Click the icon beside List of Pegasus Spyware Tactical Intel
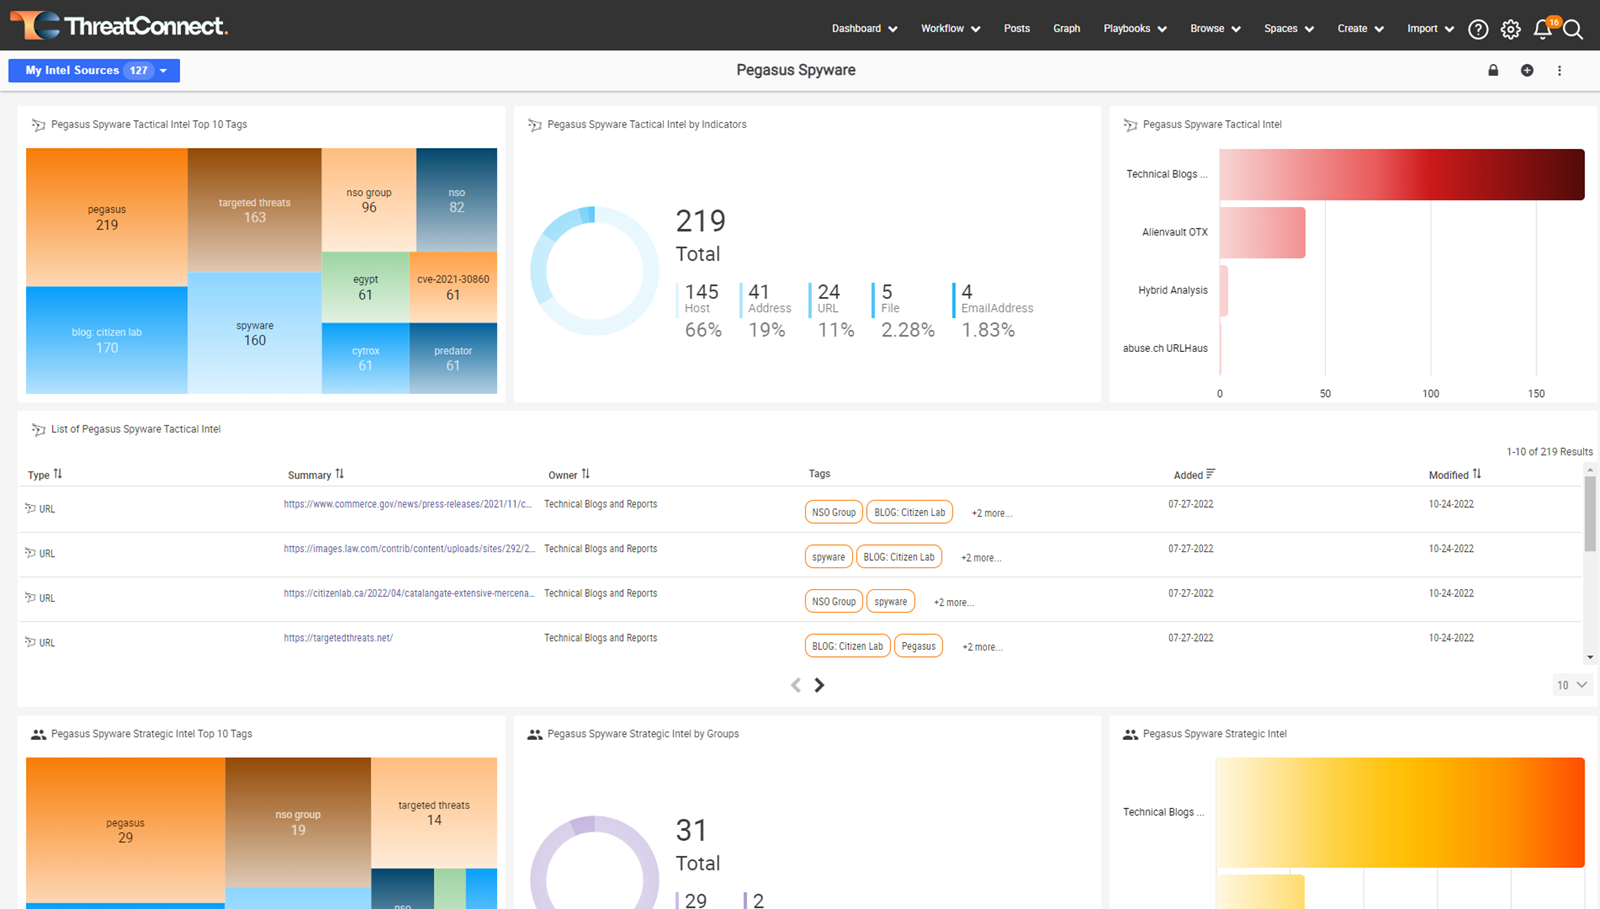 [38, 429]
